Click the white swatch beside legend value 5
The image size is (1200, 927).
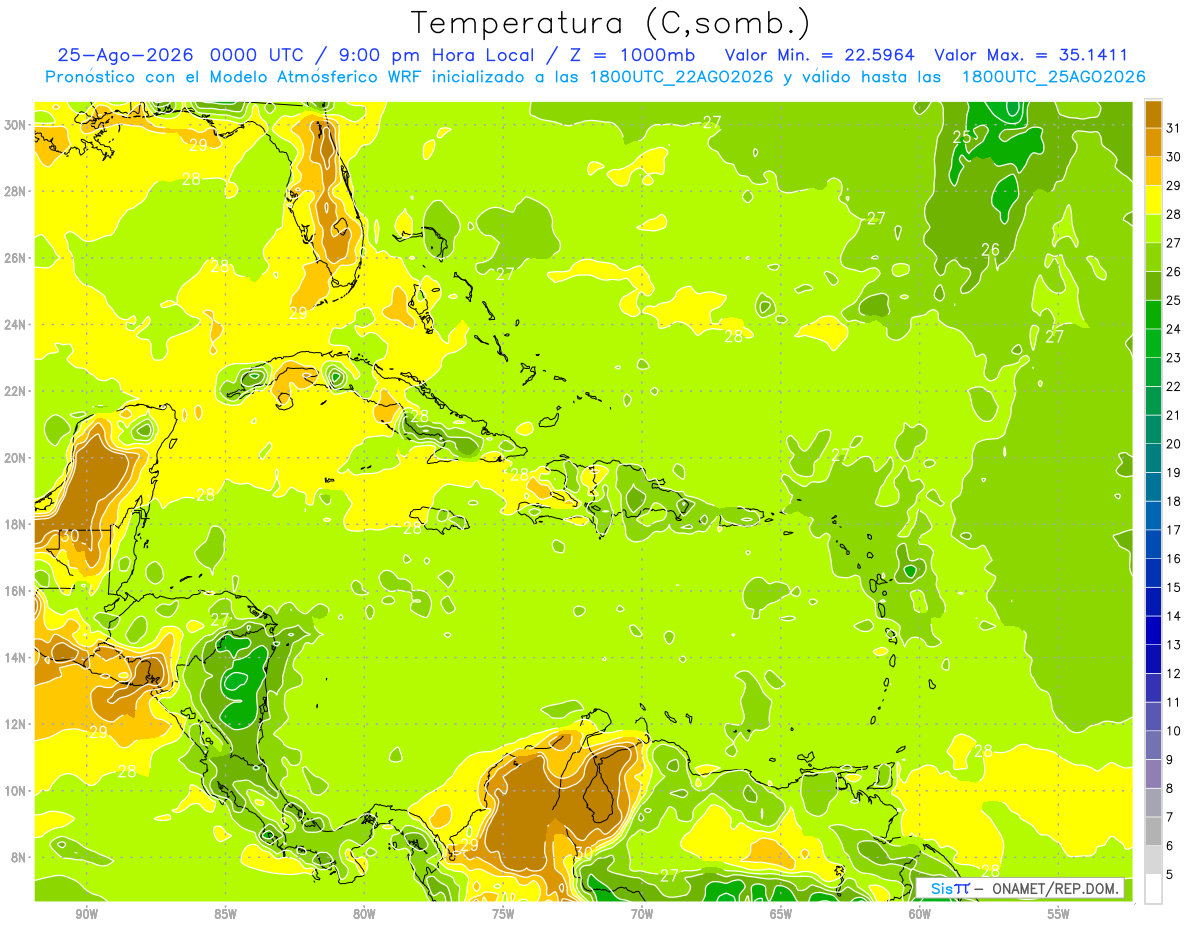(1153, 889)
